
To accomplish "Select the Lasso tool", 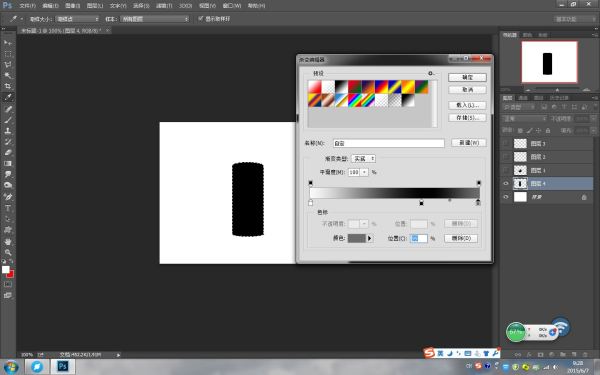I will pyautogui.click(x=8, y=64).
